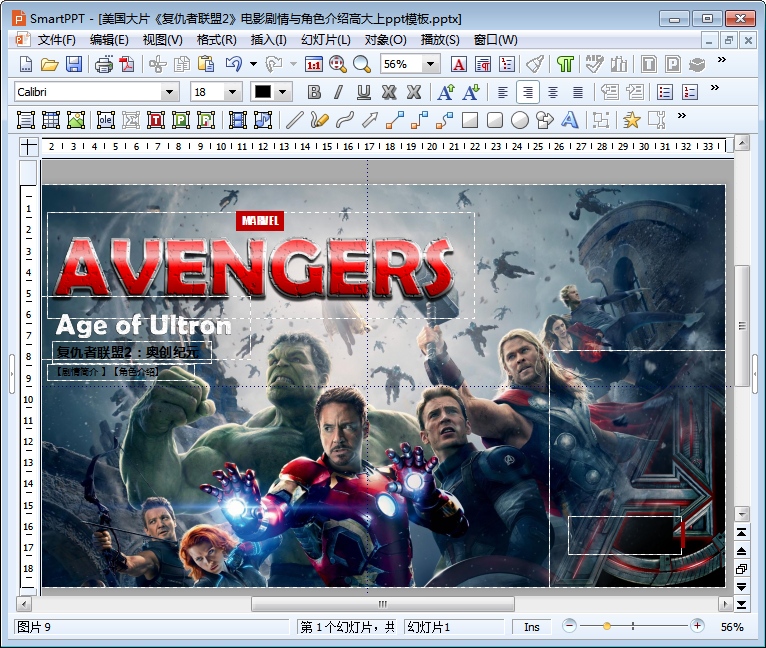Toggle numbered list formatting
This screenshot has width=766, height=648.
click(x=690, y=92)
